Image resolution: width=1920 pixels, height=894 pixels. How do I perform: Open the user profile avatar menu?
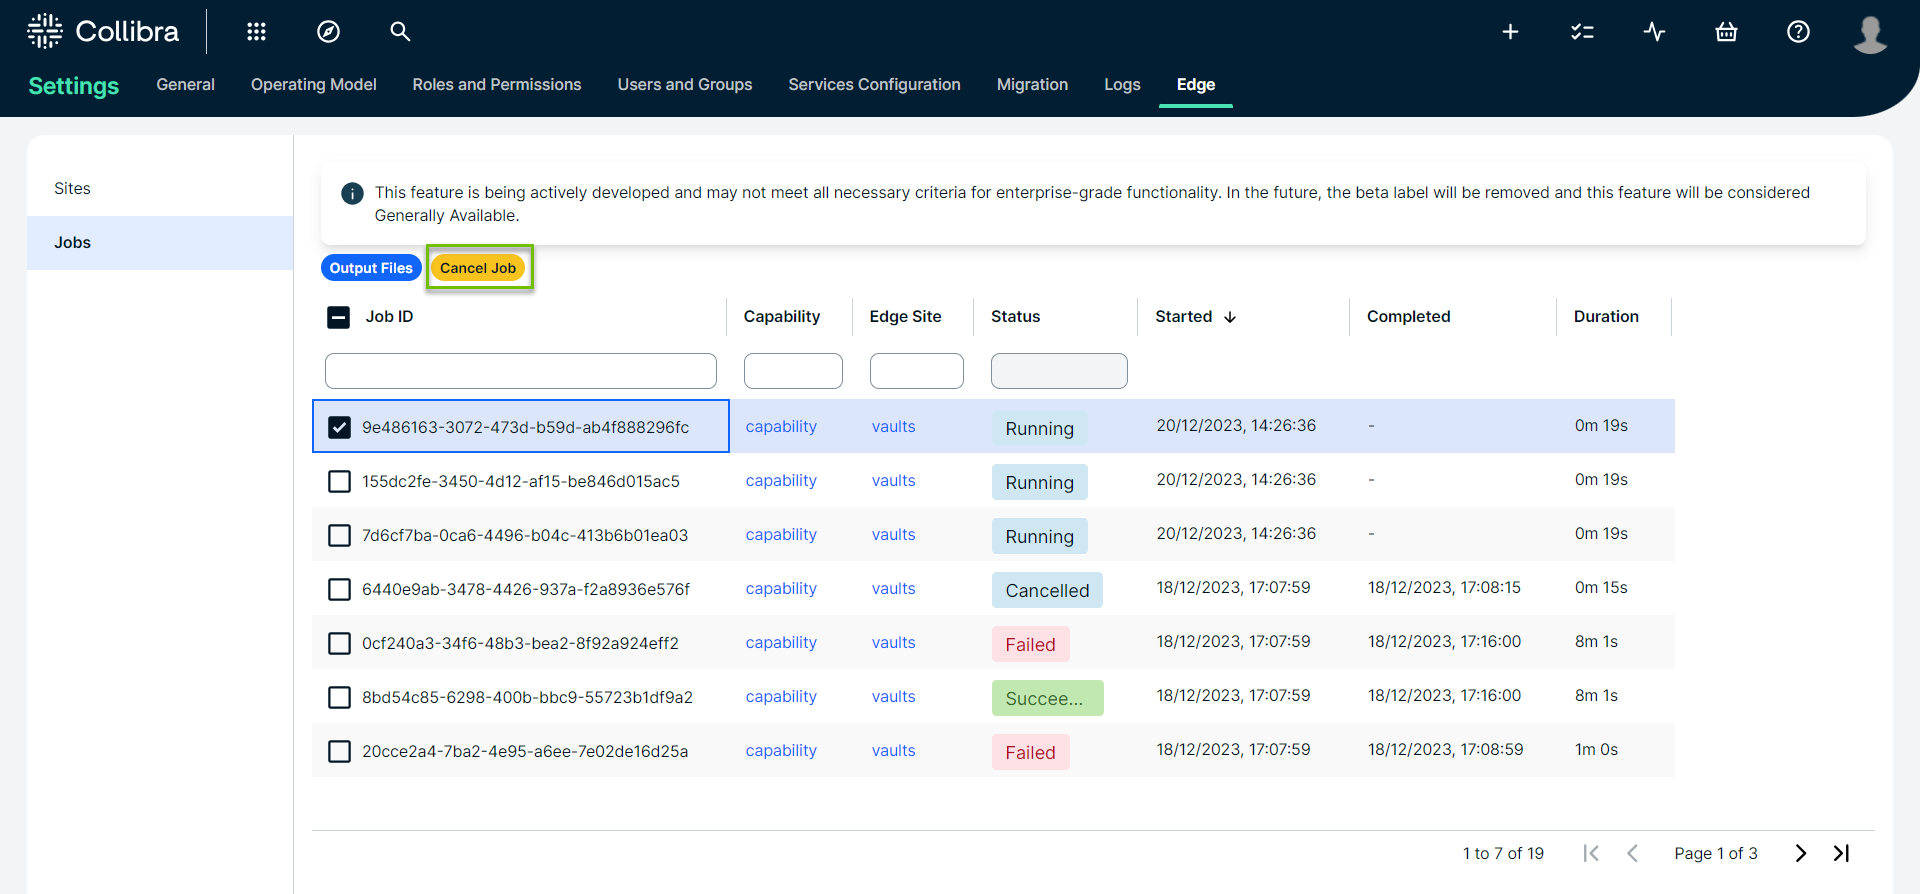click(1869, 33)
